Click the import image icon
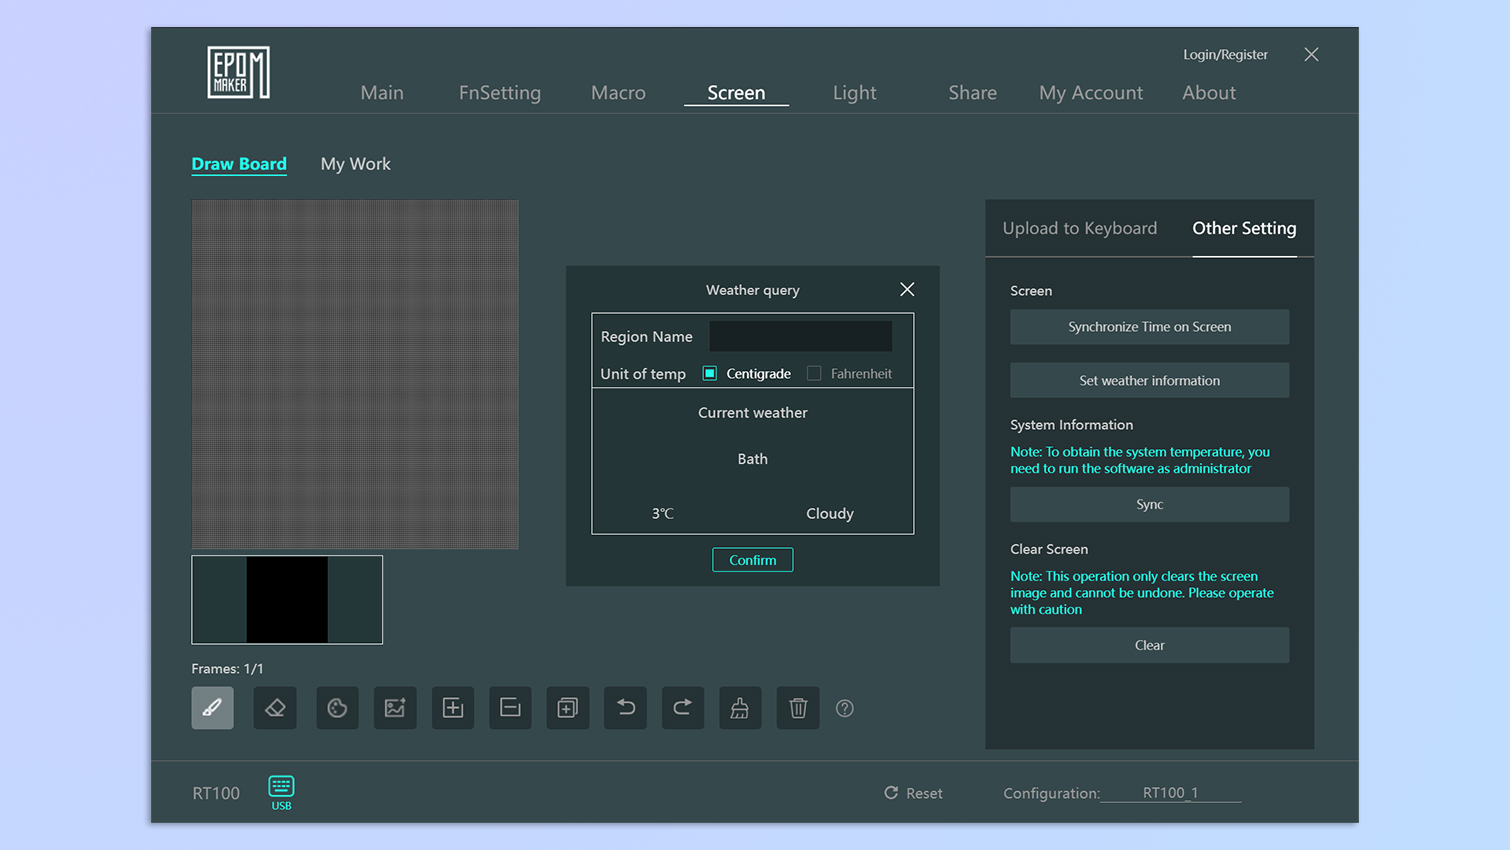The width and height of the screenshot is (1510, 850). pos(395,708)
